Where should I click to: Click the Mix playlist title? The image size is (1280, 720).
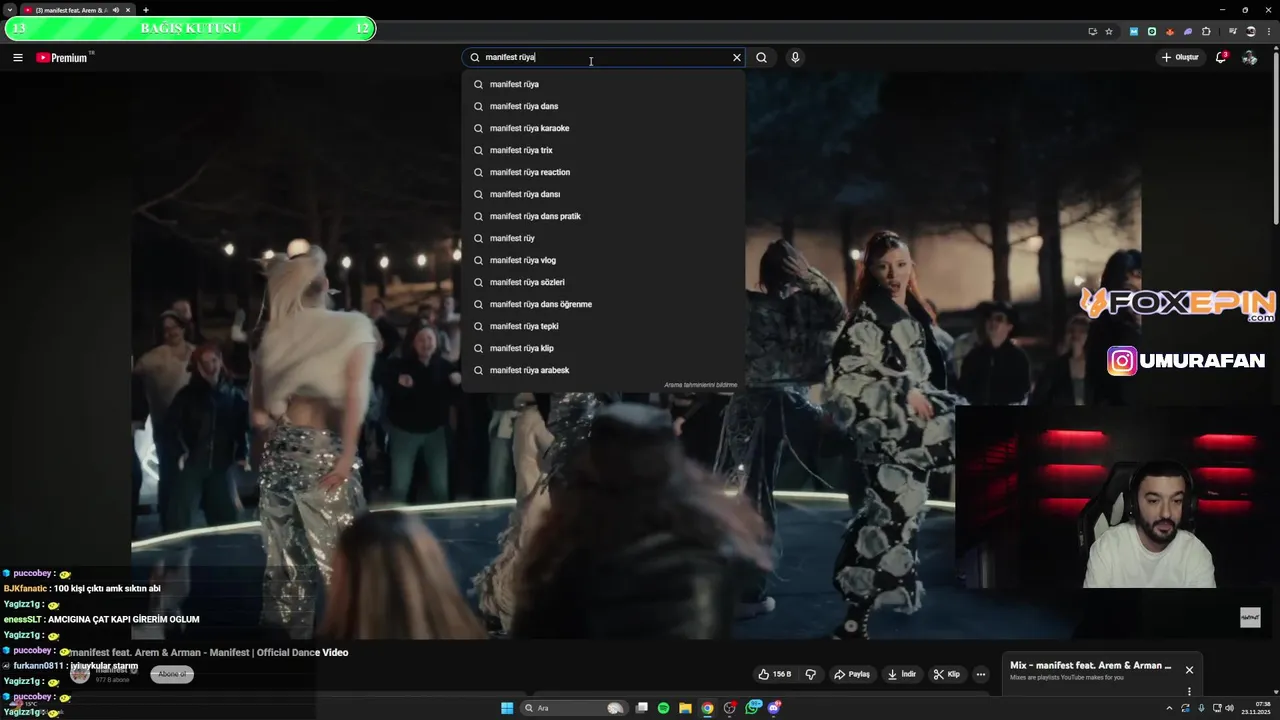[1090, 665]
